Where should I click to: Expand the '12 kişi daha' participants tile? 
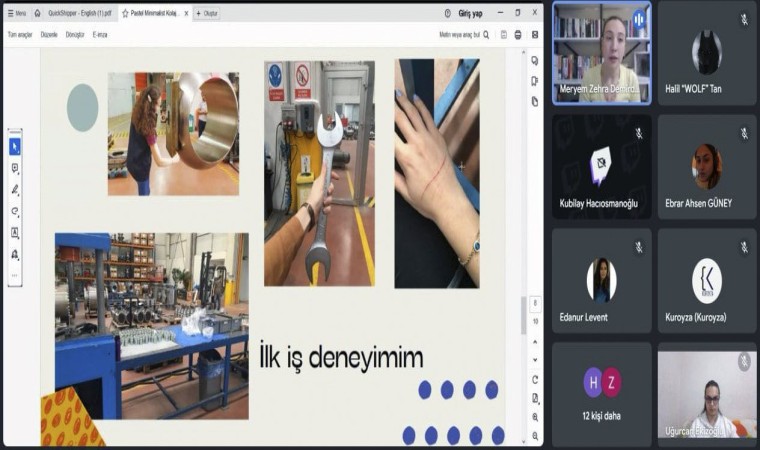pos(601,390)
